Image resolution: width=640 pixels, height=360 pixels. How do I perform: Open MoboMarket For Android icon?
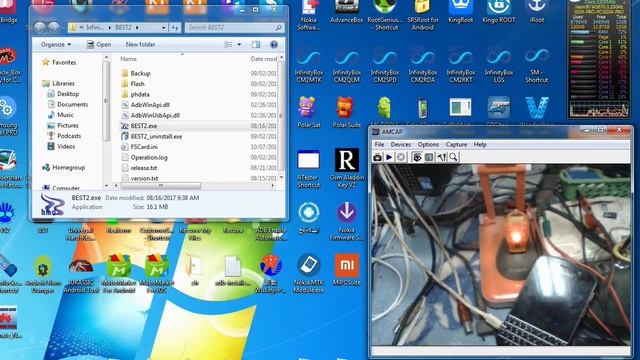(x=118, y=273)
